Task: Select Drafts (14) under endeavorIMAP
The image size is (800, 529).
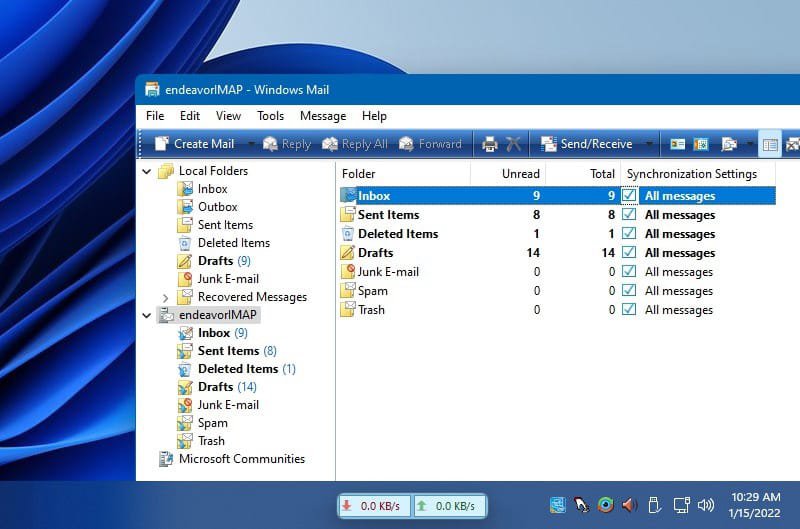Action: coord(217,387)
